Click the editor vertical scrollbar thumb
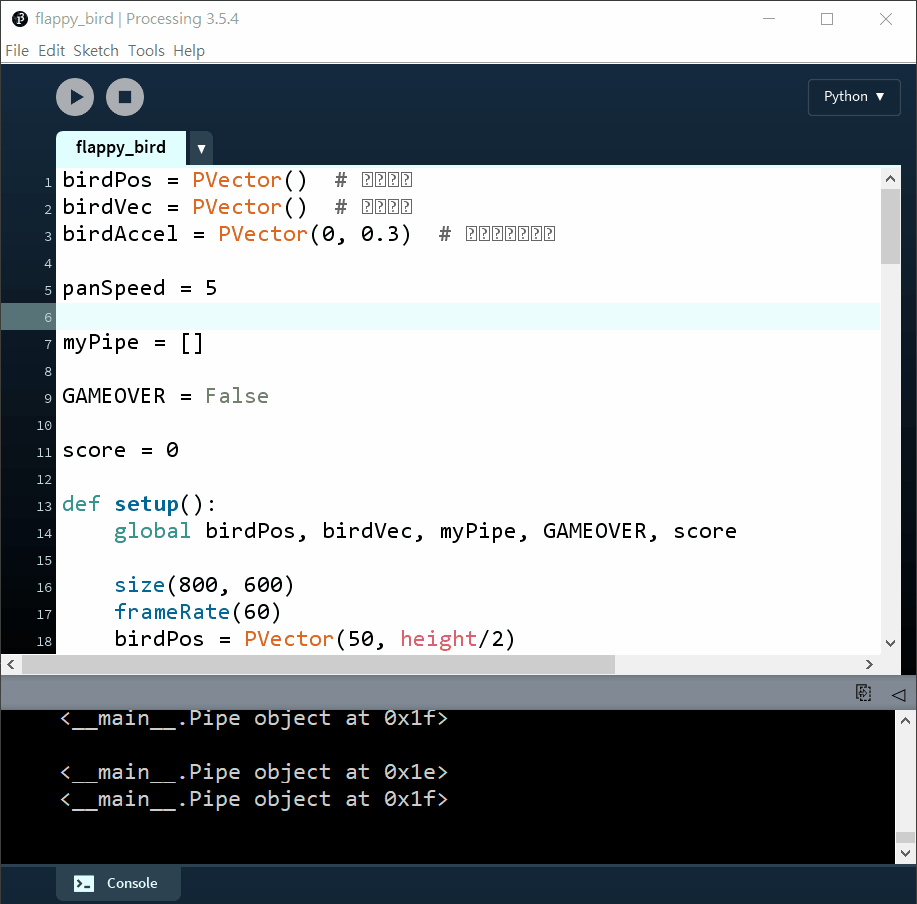 pyautogui.click(x=890, y=226)
